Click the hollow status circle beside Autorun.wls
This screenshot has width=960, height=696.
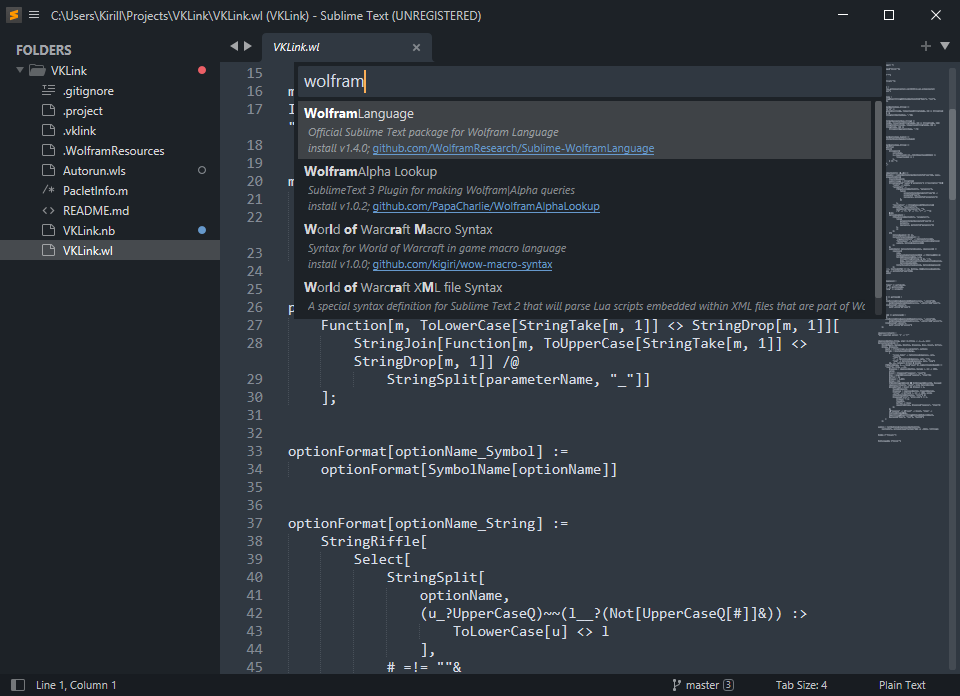point(202,170)
